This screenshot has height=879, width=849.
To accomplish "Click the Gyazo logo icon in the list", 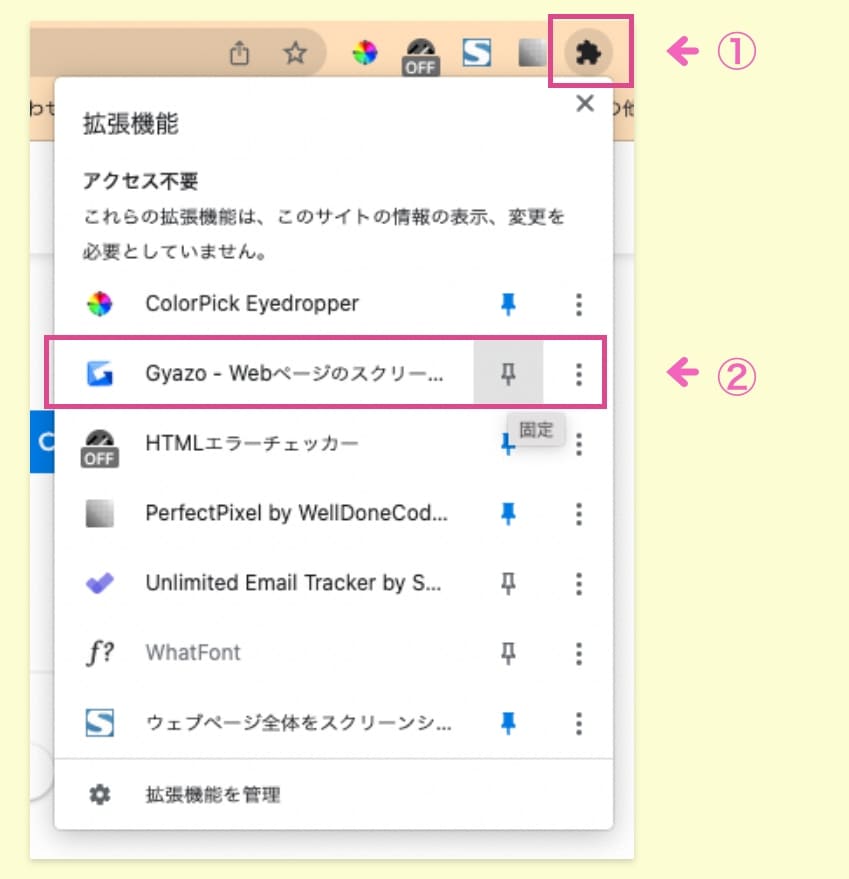I will tap(100, 374).
